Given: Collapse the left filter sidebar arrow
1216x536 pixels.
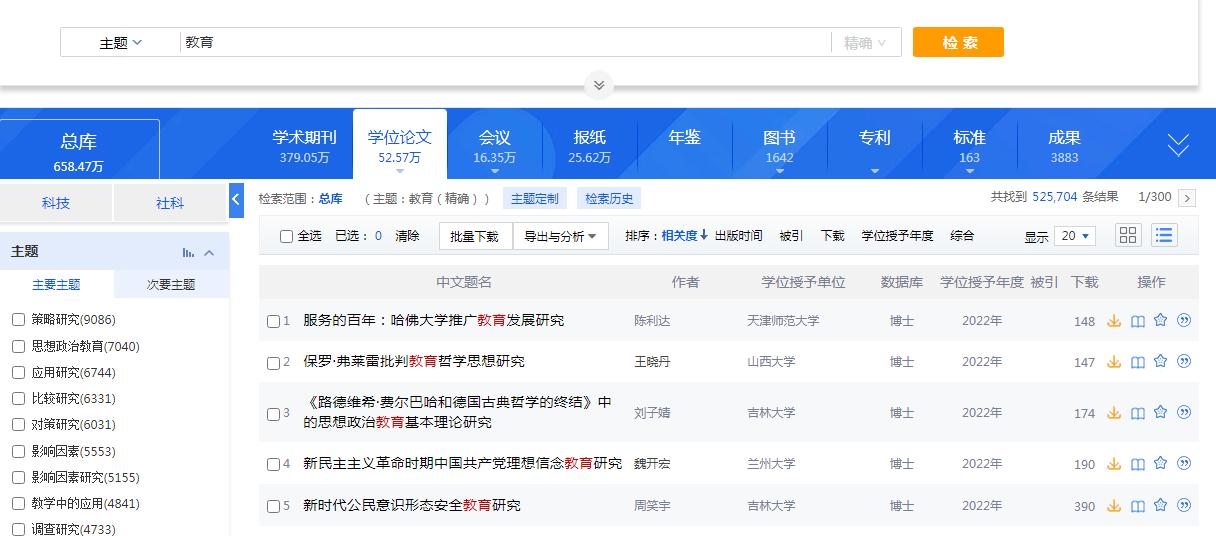Looking at the screenshot, I should 236,200.
